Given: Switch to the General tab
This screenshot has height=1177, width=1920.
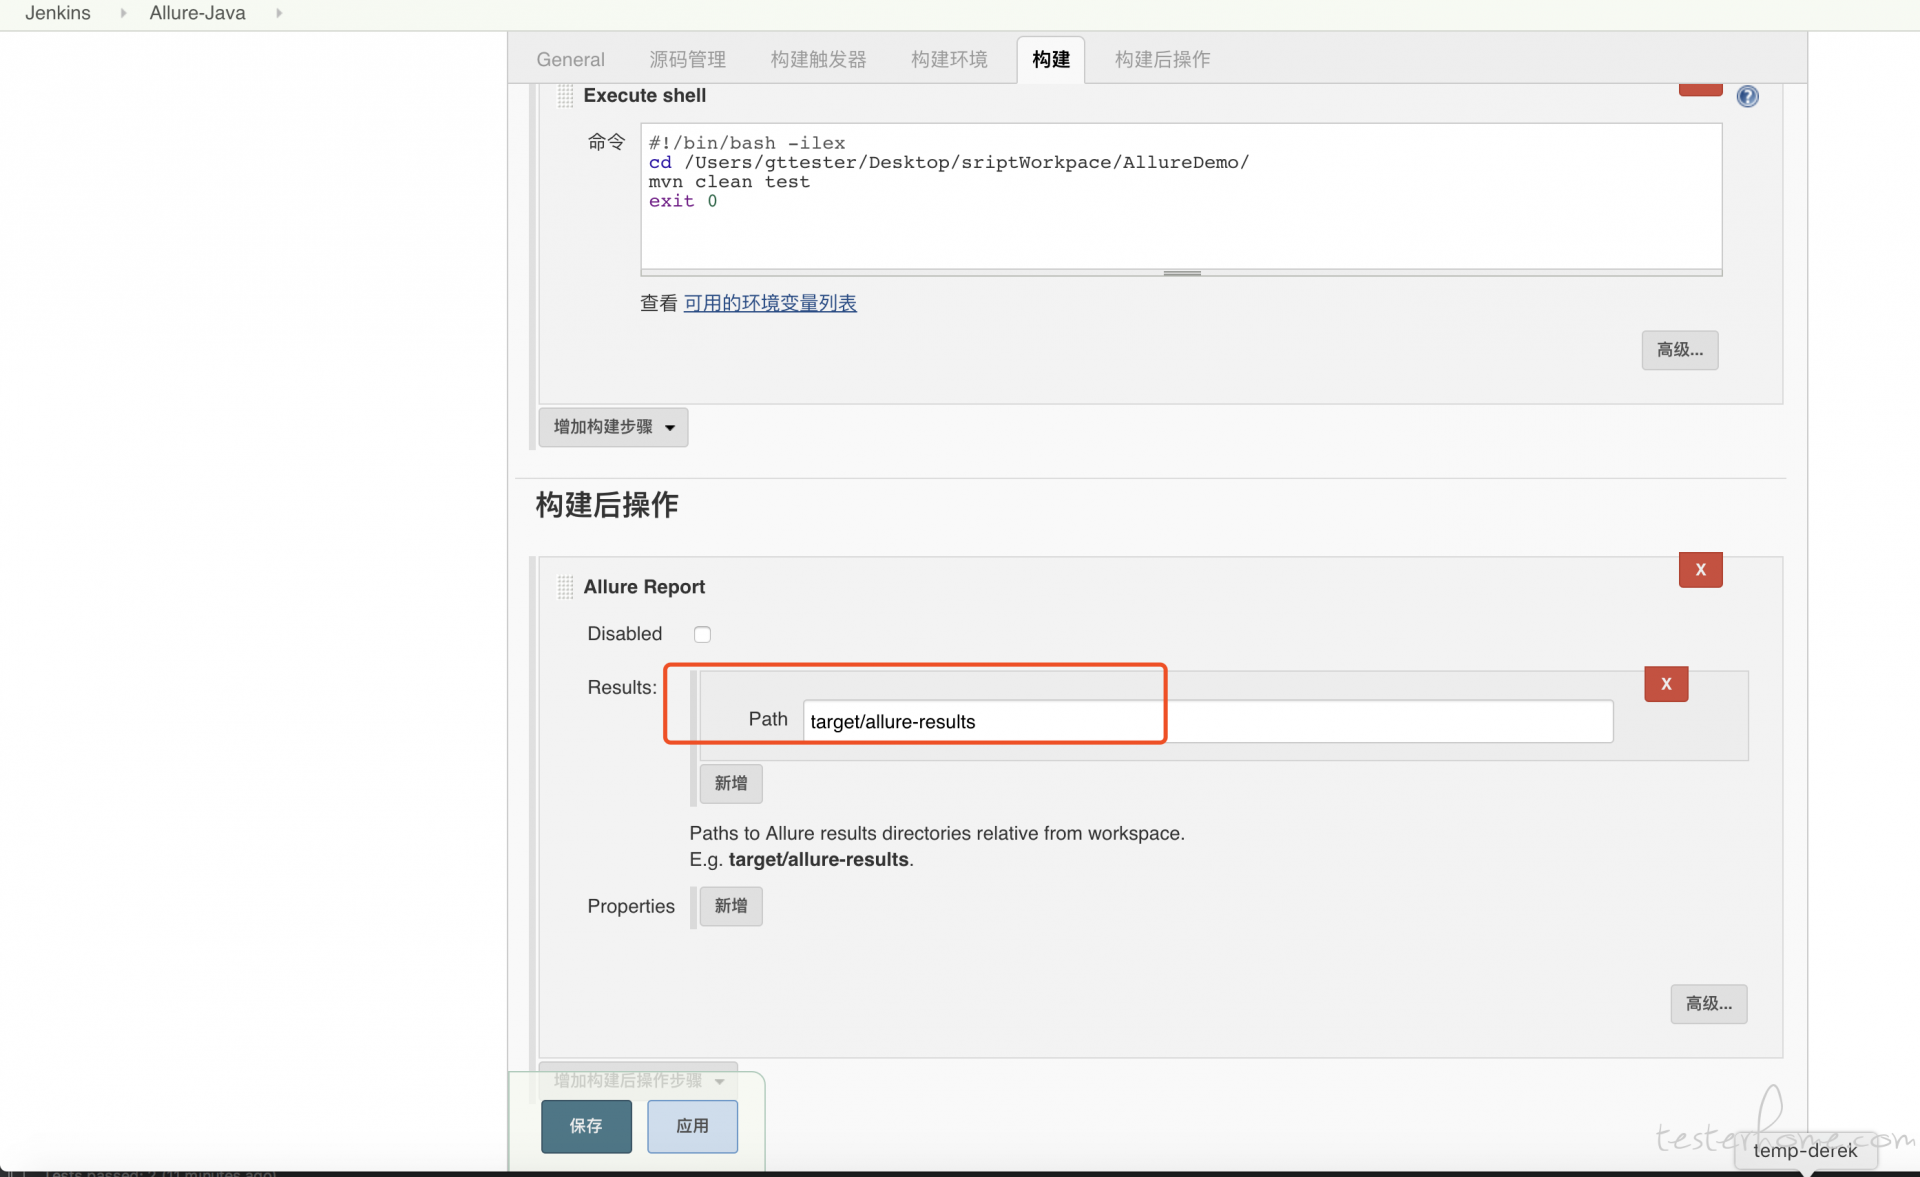Looking at the screenshot, I should [570, 60].
